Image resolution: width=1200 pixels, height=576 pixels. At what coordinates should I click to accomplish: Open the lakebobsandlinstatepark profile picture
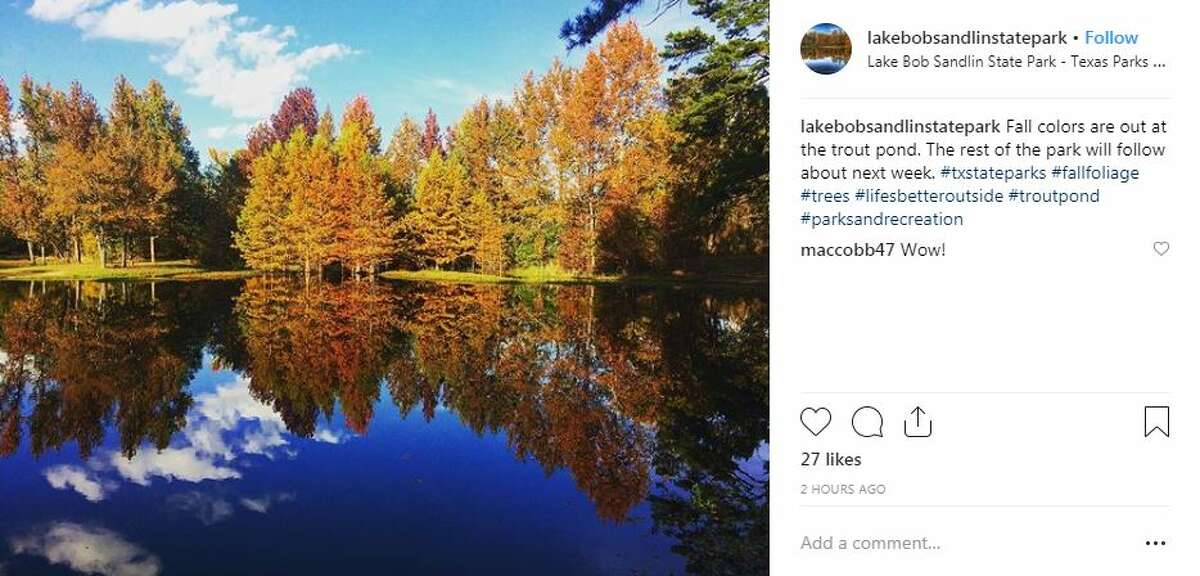click(826, 49)
